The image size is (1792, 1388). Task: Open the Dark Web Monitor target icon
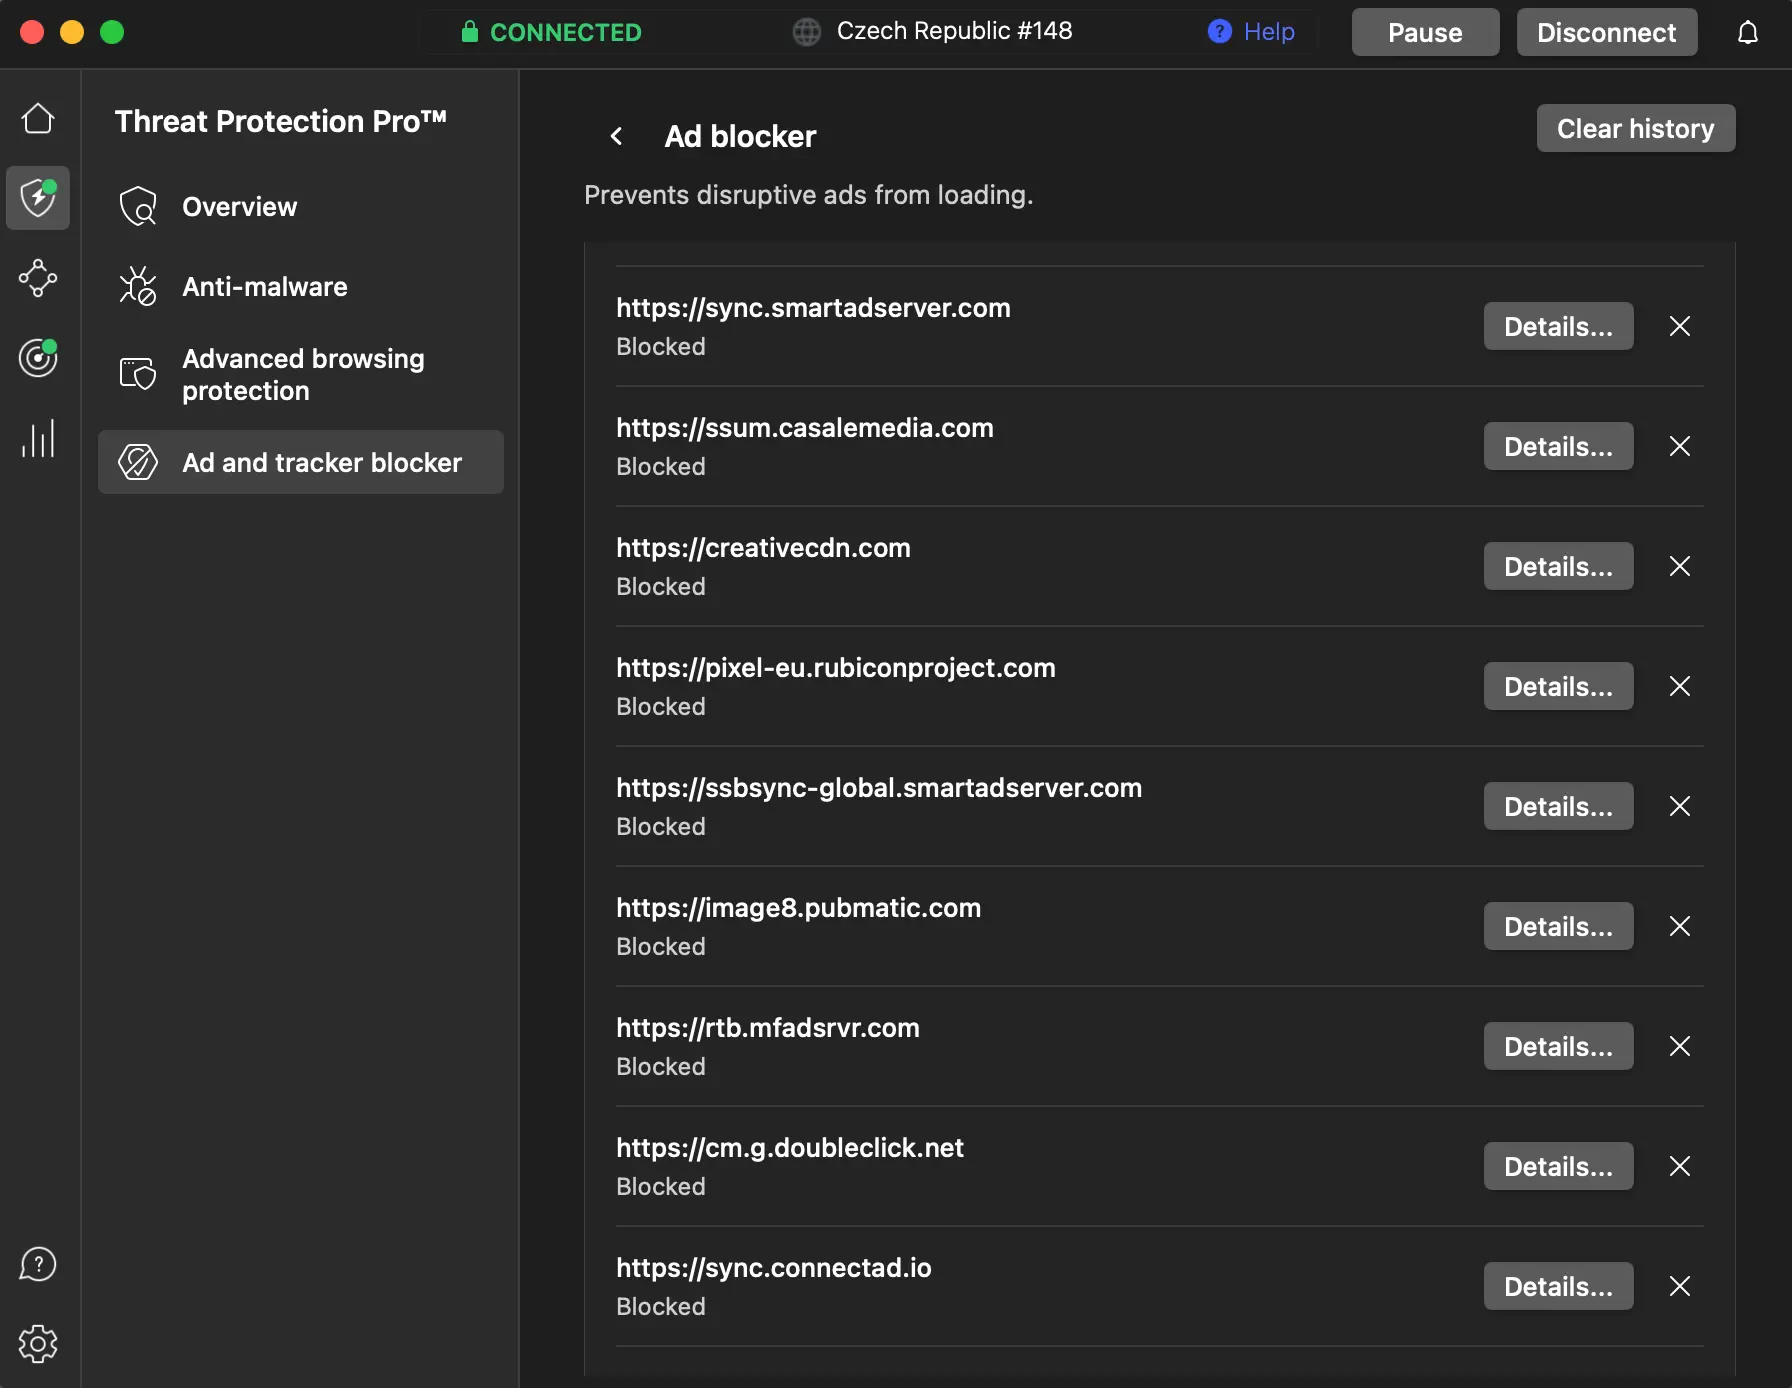[x=38, y=358]
